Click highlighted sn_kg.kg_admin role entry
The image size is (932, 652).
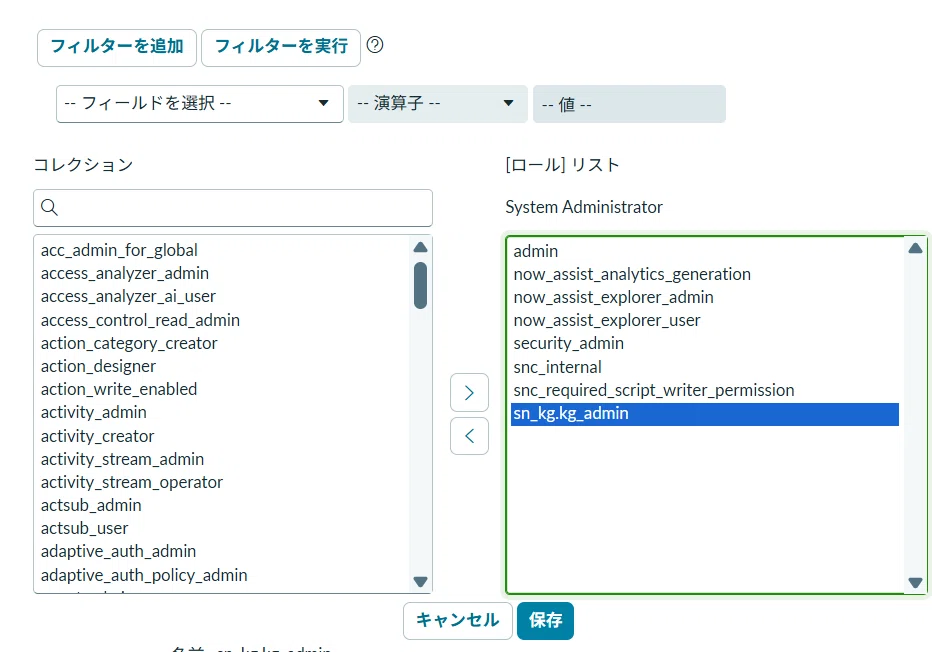click(705, 414)
